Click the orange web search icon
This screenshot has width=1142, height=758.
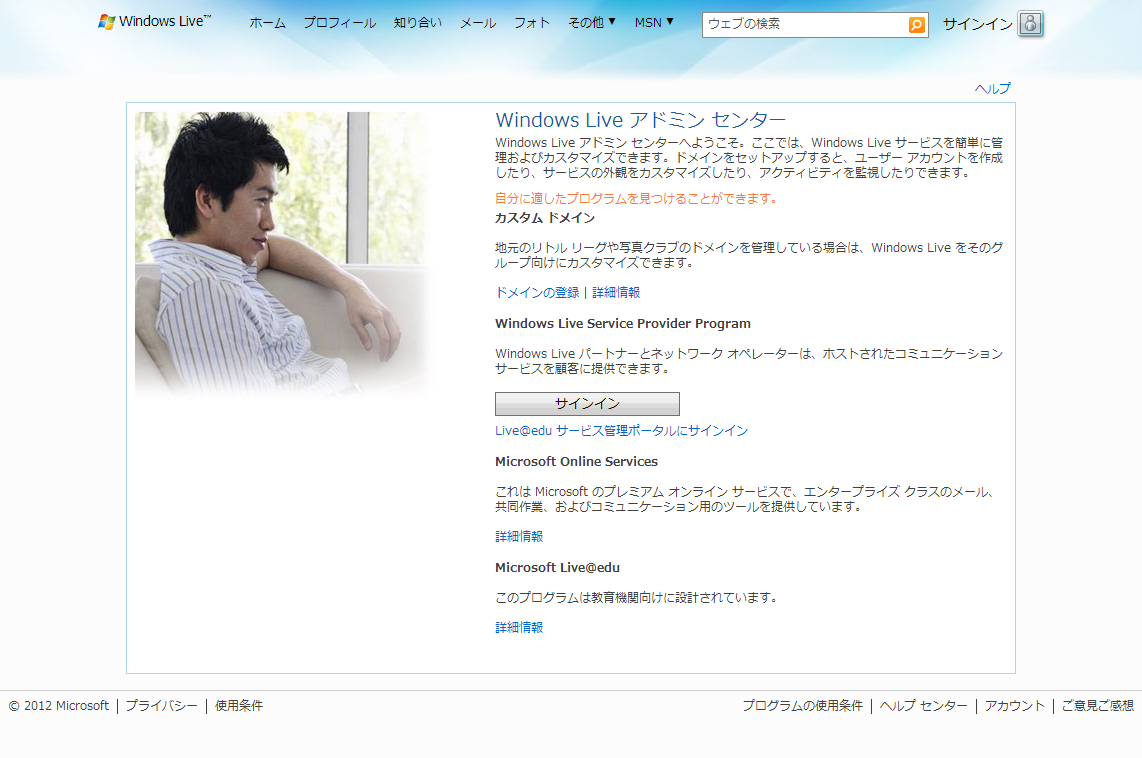click(916, 25)
